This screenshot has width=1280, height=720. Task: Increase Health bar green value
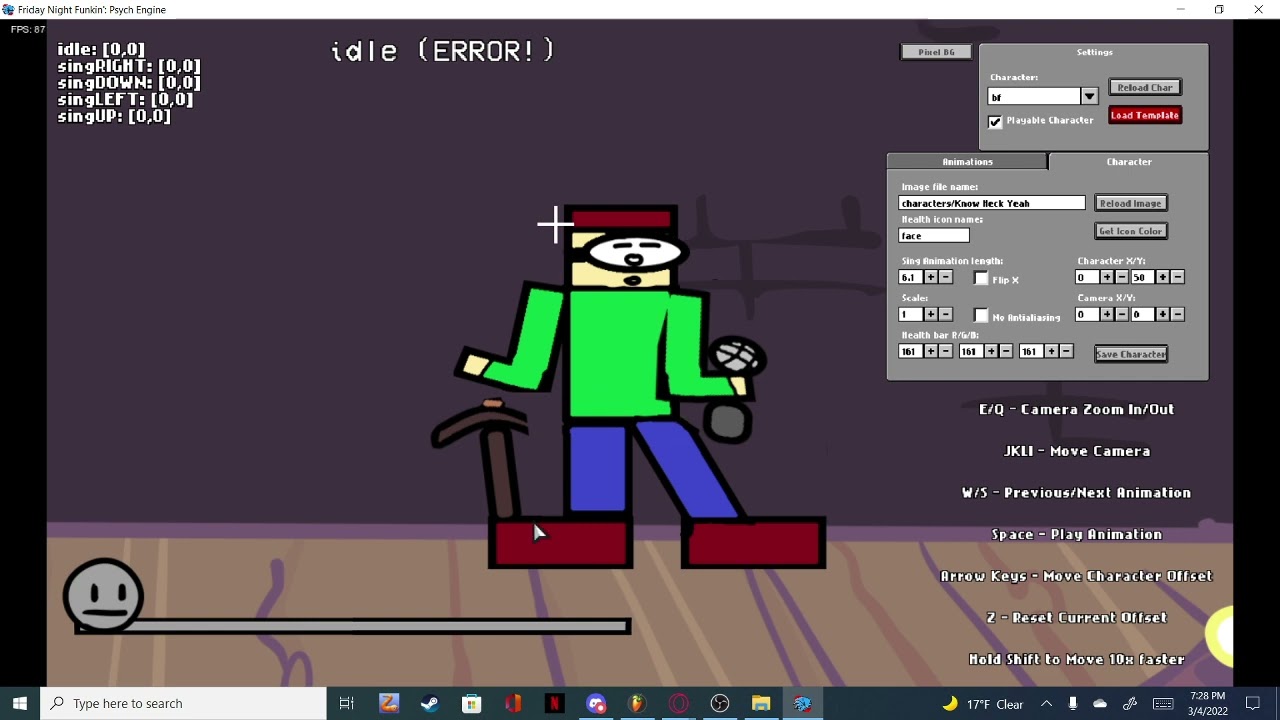click(991, 351)
